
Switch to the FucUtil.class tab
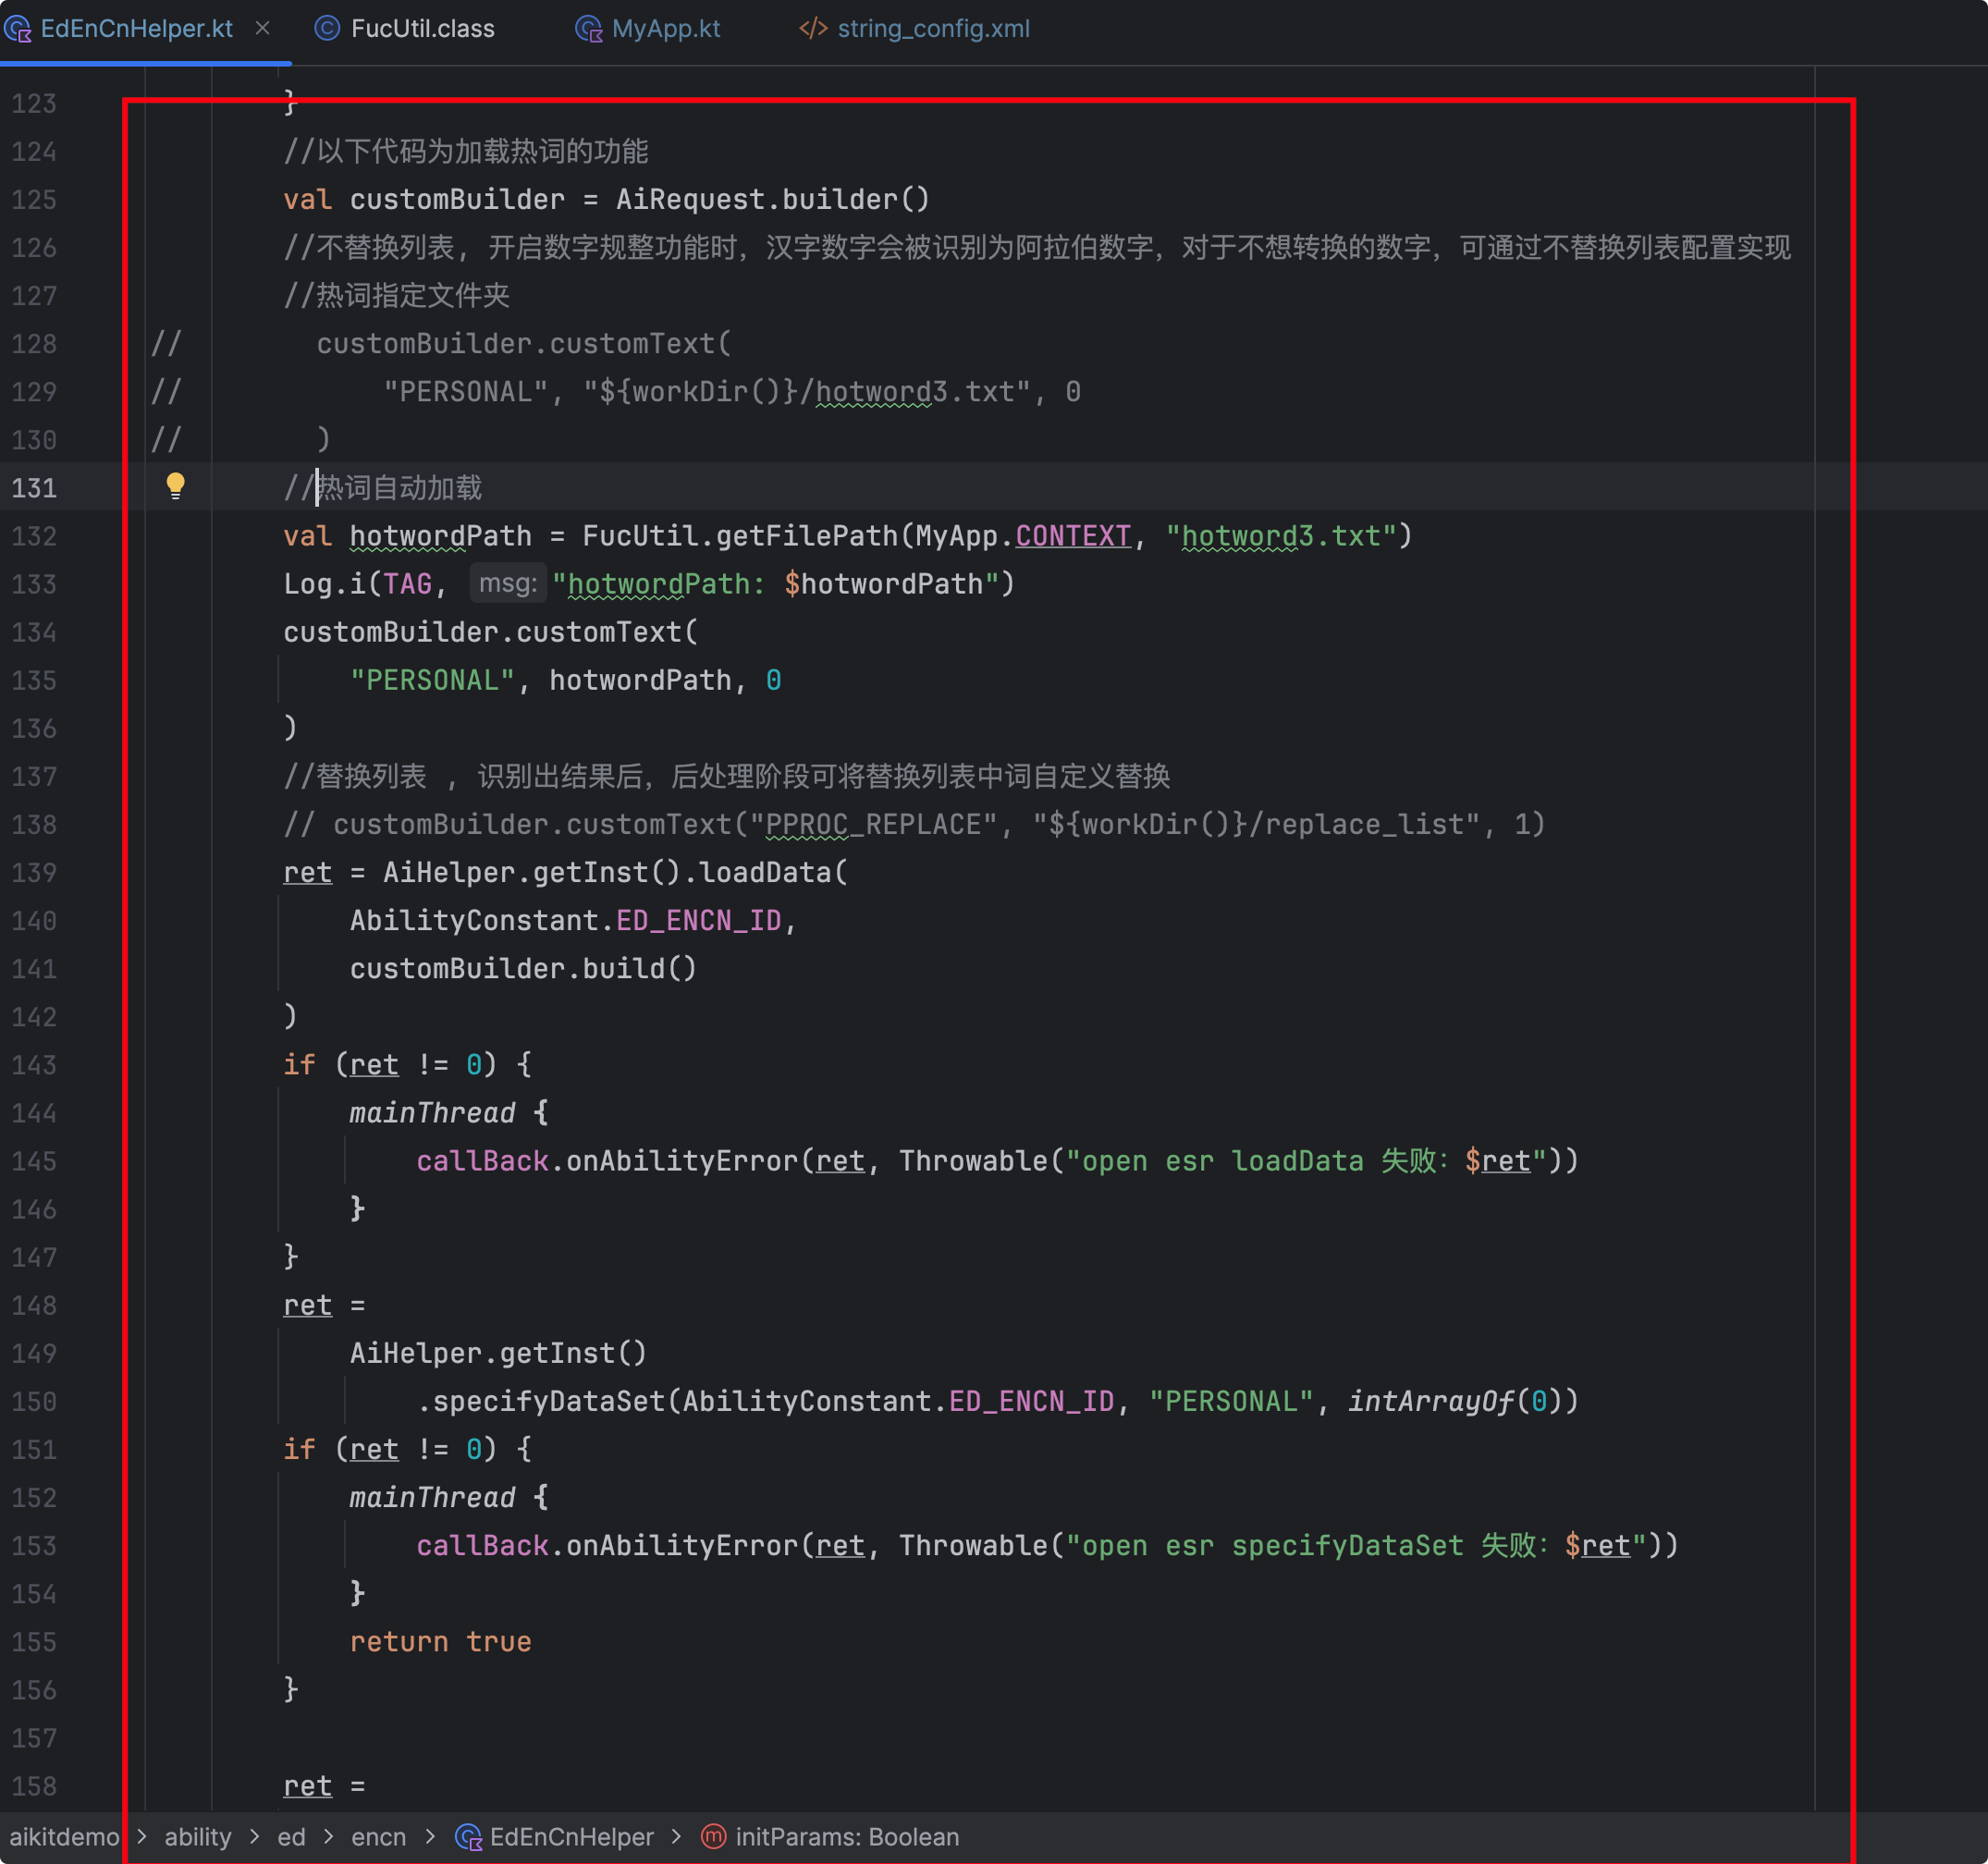click(x=423, y=29)
